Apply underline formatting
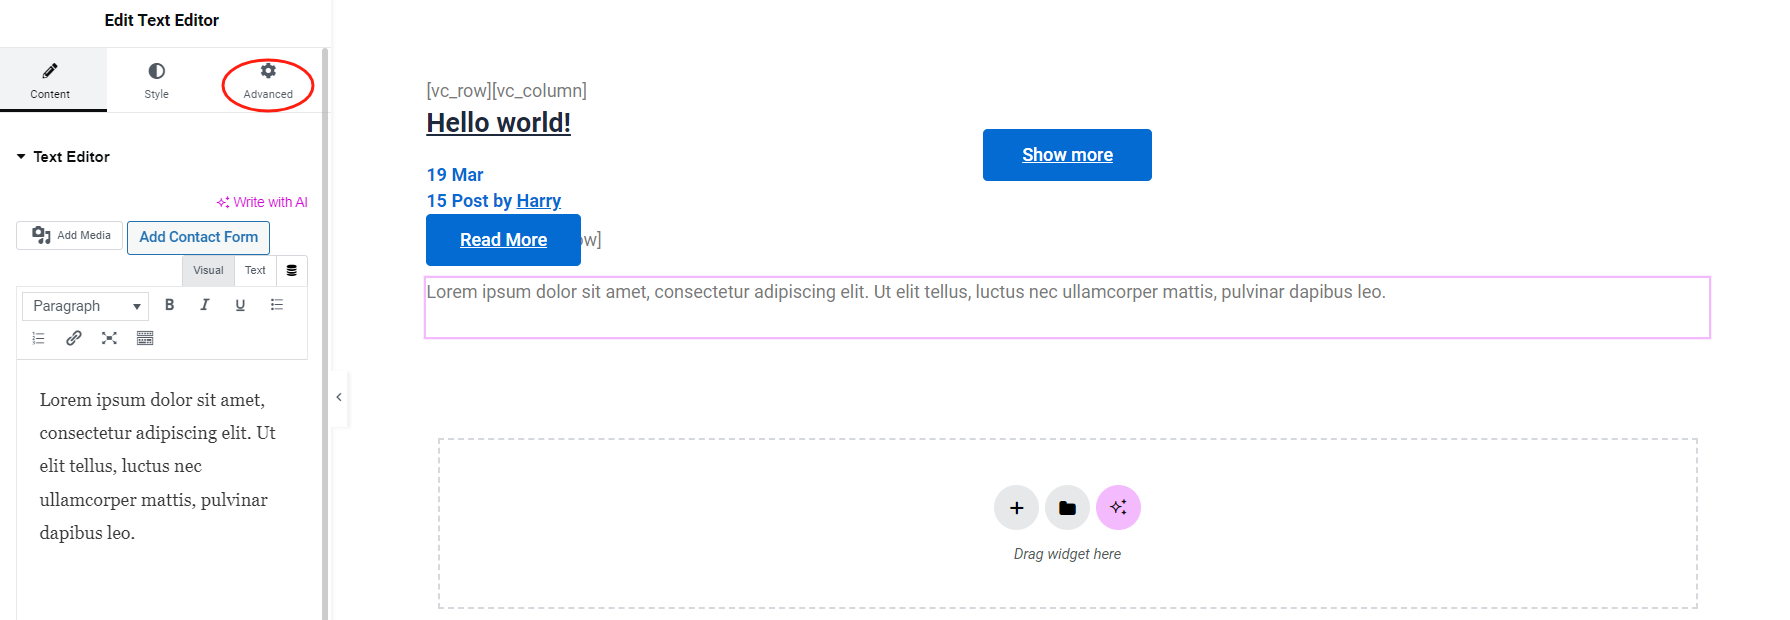The height and width of the screenshot is (620, 1790). 240,304
